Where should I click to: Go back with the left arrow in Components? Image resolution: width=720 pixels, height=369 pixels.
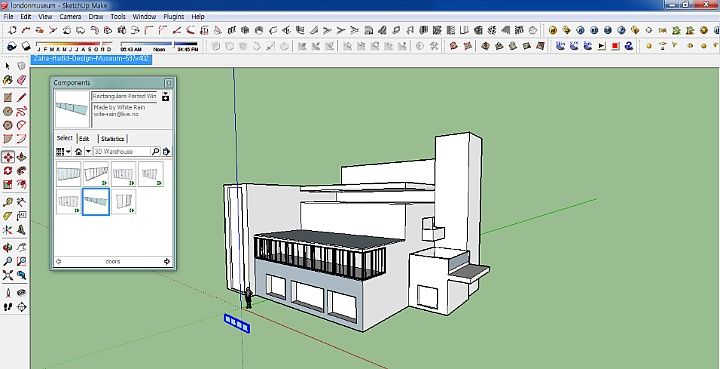pyautogui.click(x=58, y=262)
